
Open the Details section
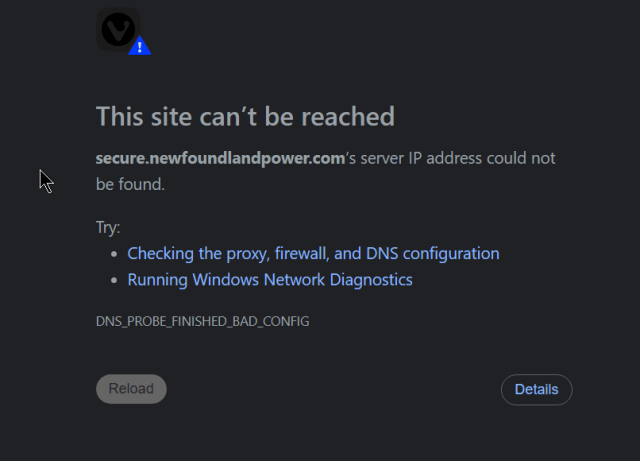(x=536, y=390)
